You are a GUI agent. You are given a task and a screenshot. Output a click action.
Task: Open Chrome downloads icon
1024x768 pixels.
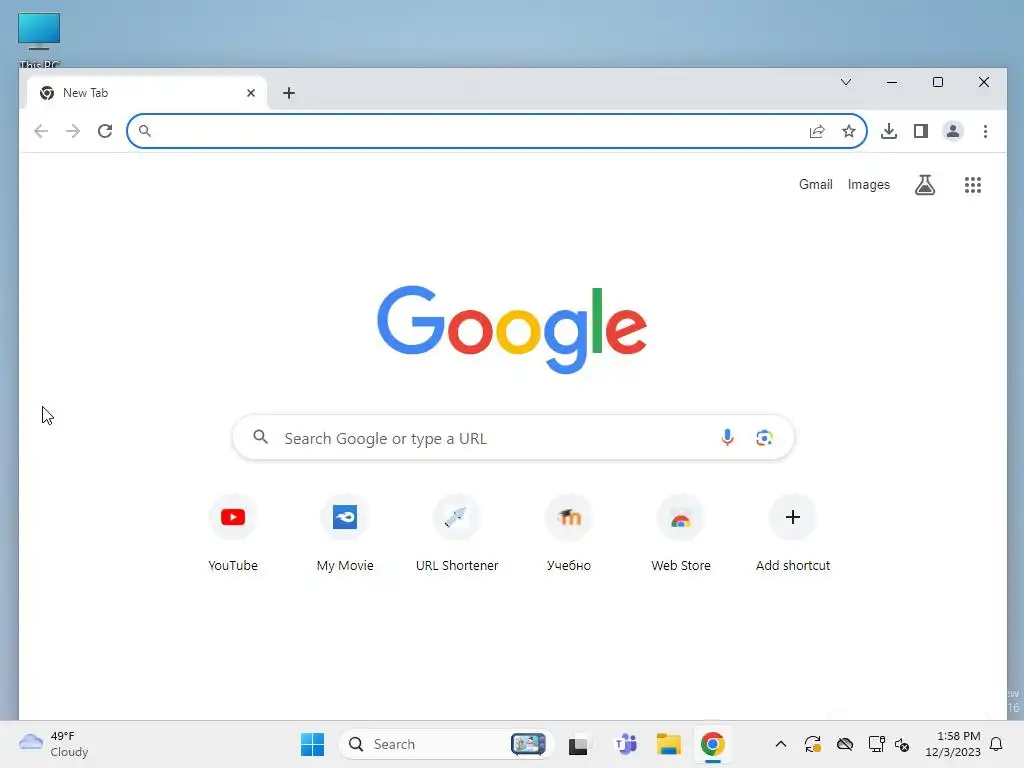click(889, 131)
